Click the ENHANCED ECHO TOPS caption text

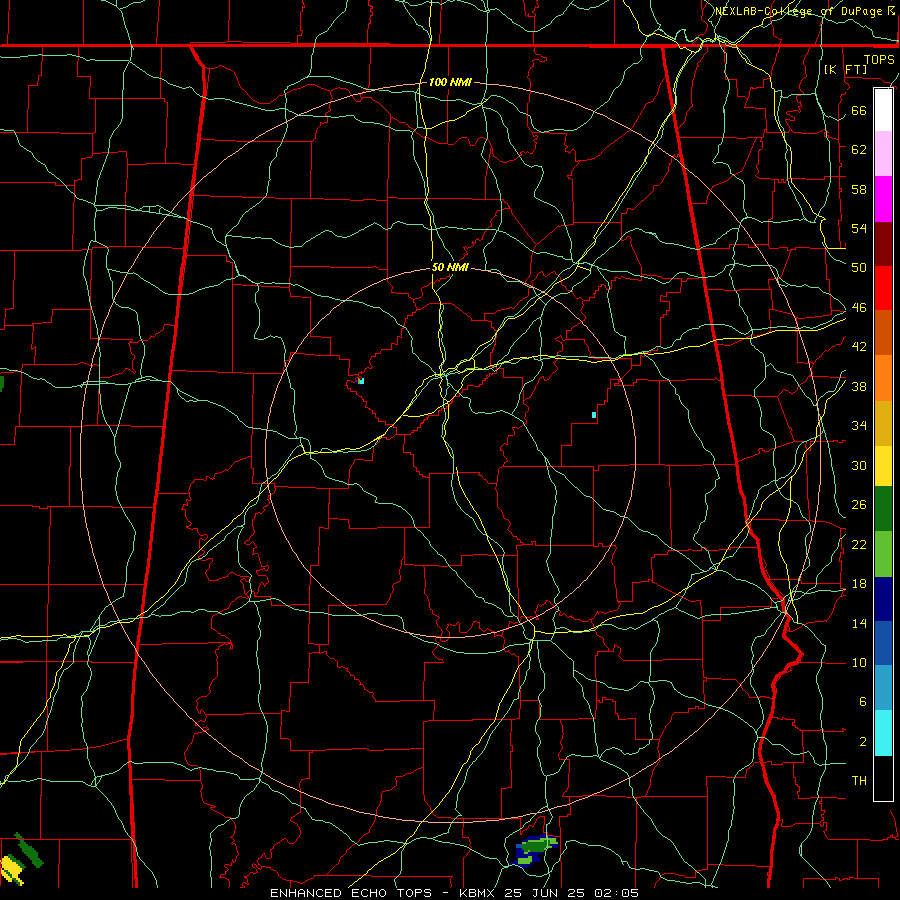coord(351,893)
